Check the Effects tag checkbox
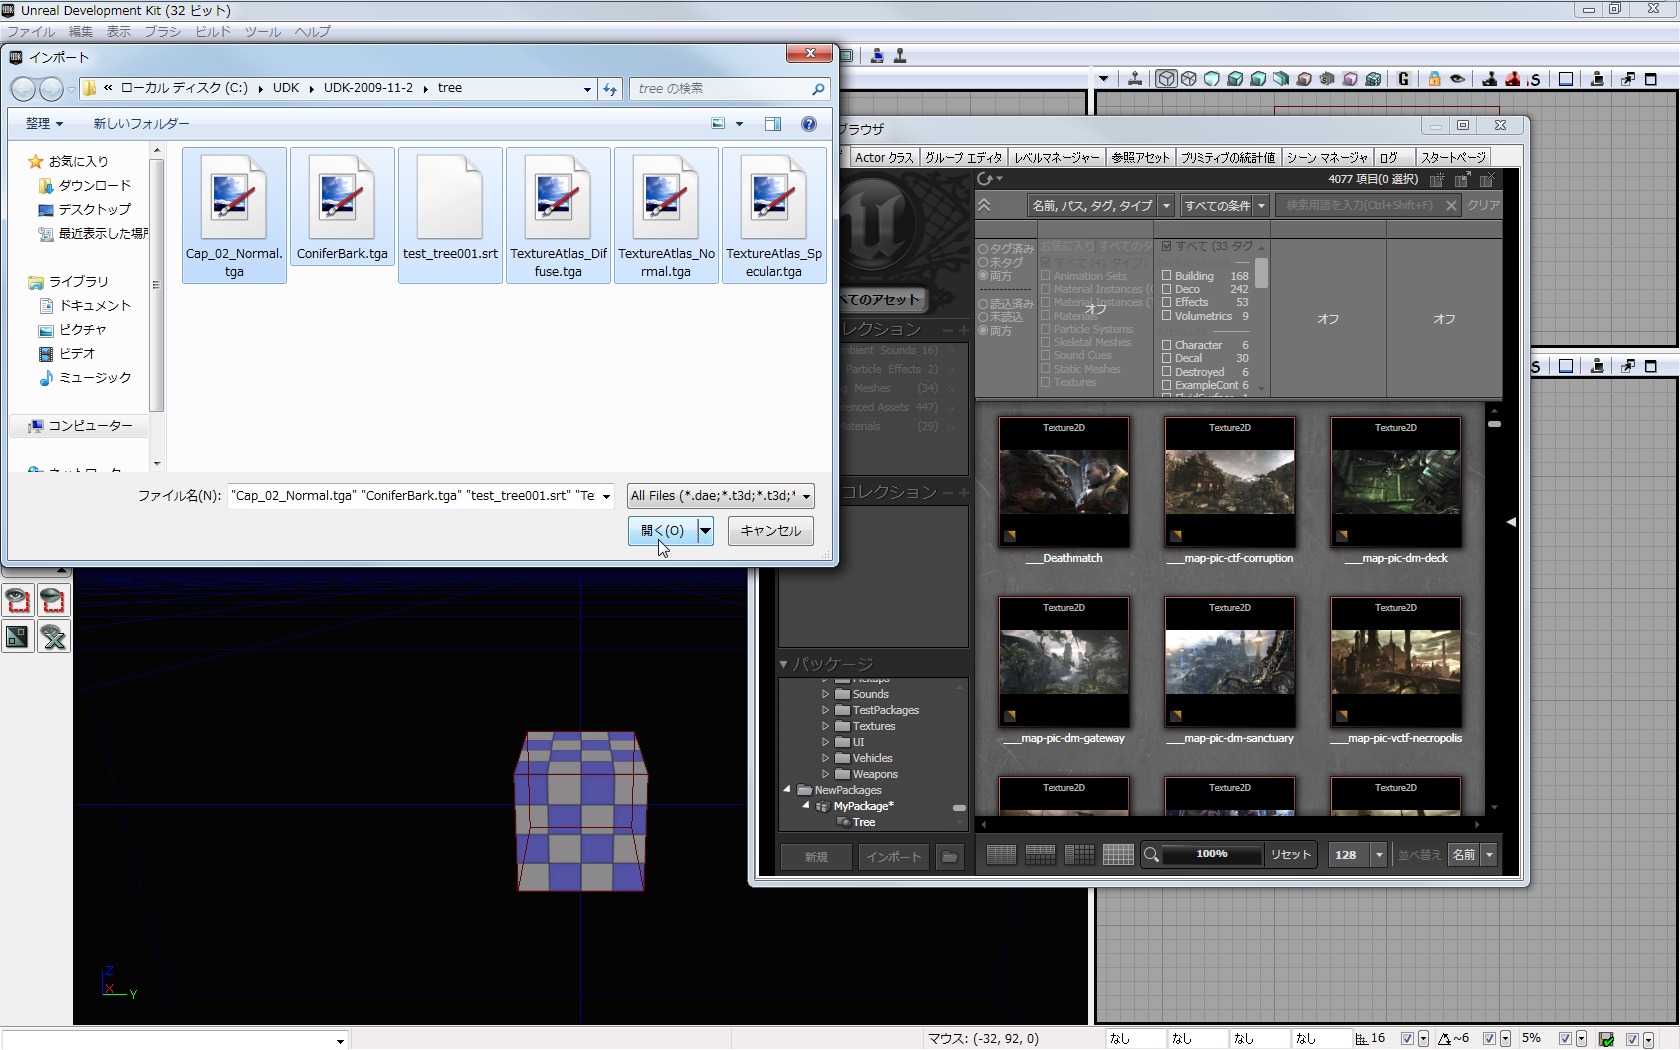Image resolution: width=1680 pixels, height=1050 pixels. (1166, 302)
